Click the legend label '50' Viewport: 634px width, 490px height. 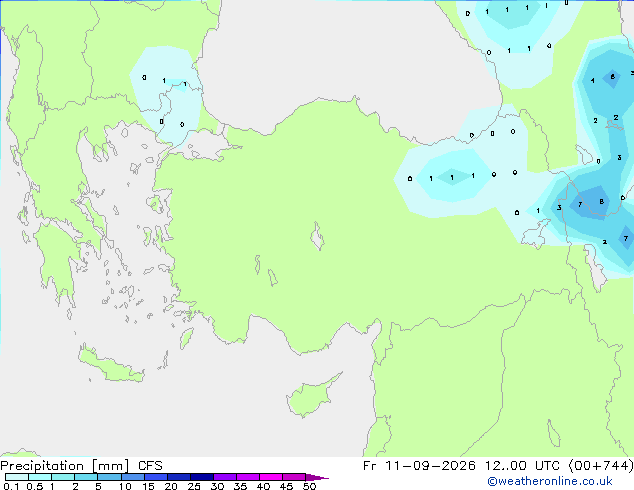click(309, 486)
